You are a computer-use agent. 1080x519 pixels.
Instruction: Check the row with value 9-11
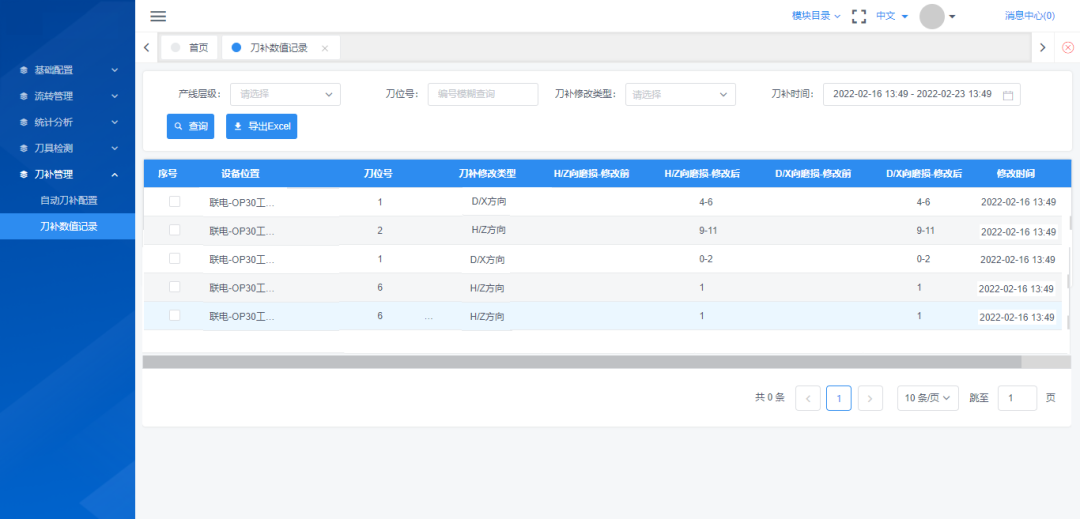coord(175,229)
